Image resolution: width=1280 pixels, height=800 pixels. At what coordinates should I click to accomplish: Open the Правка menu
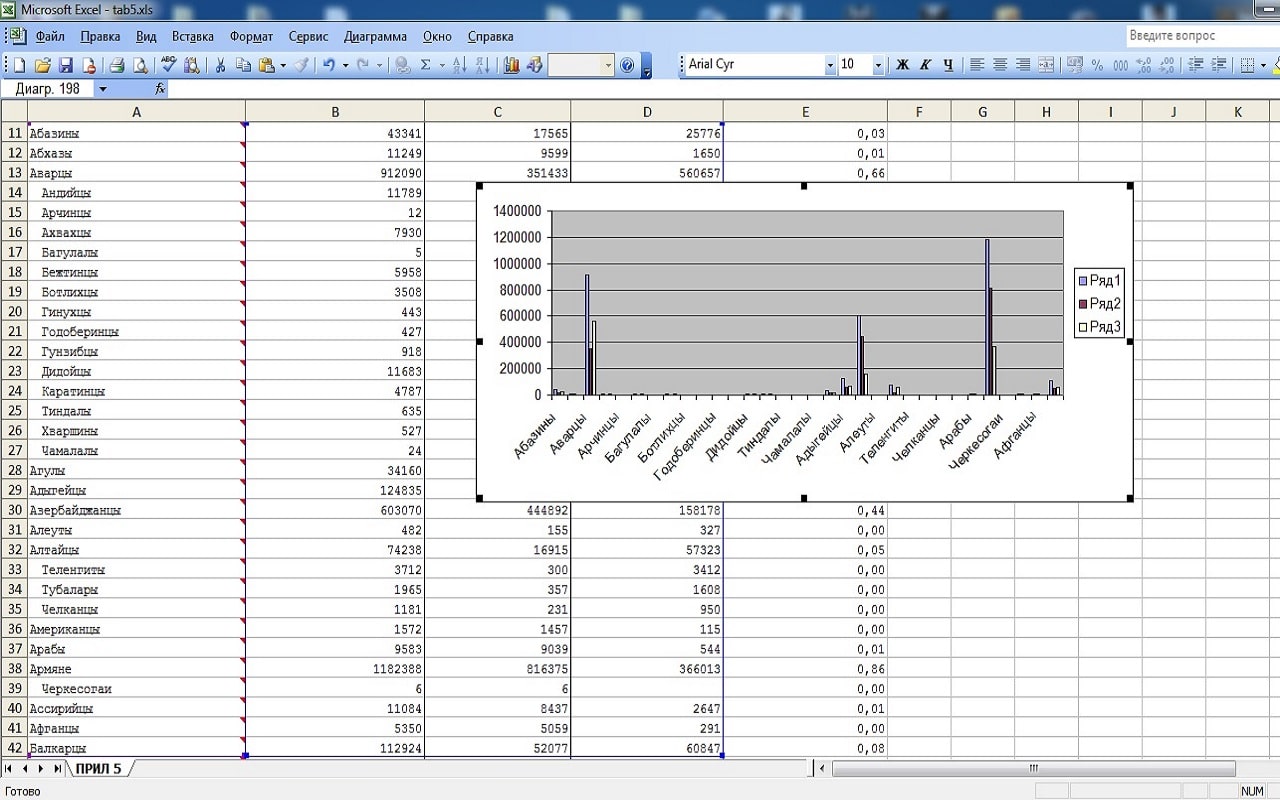click(100, 36)
